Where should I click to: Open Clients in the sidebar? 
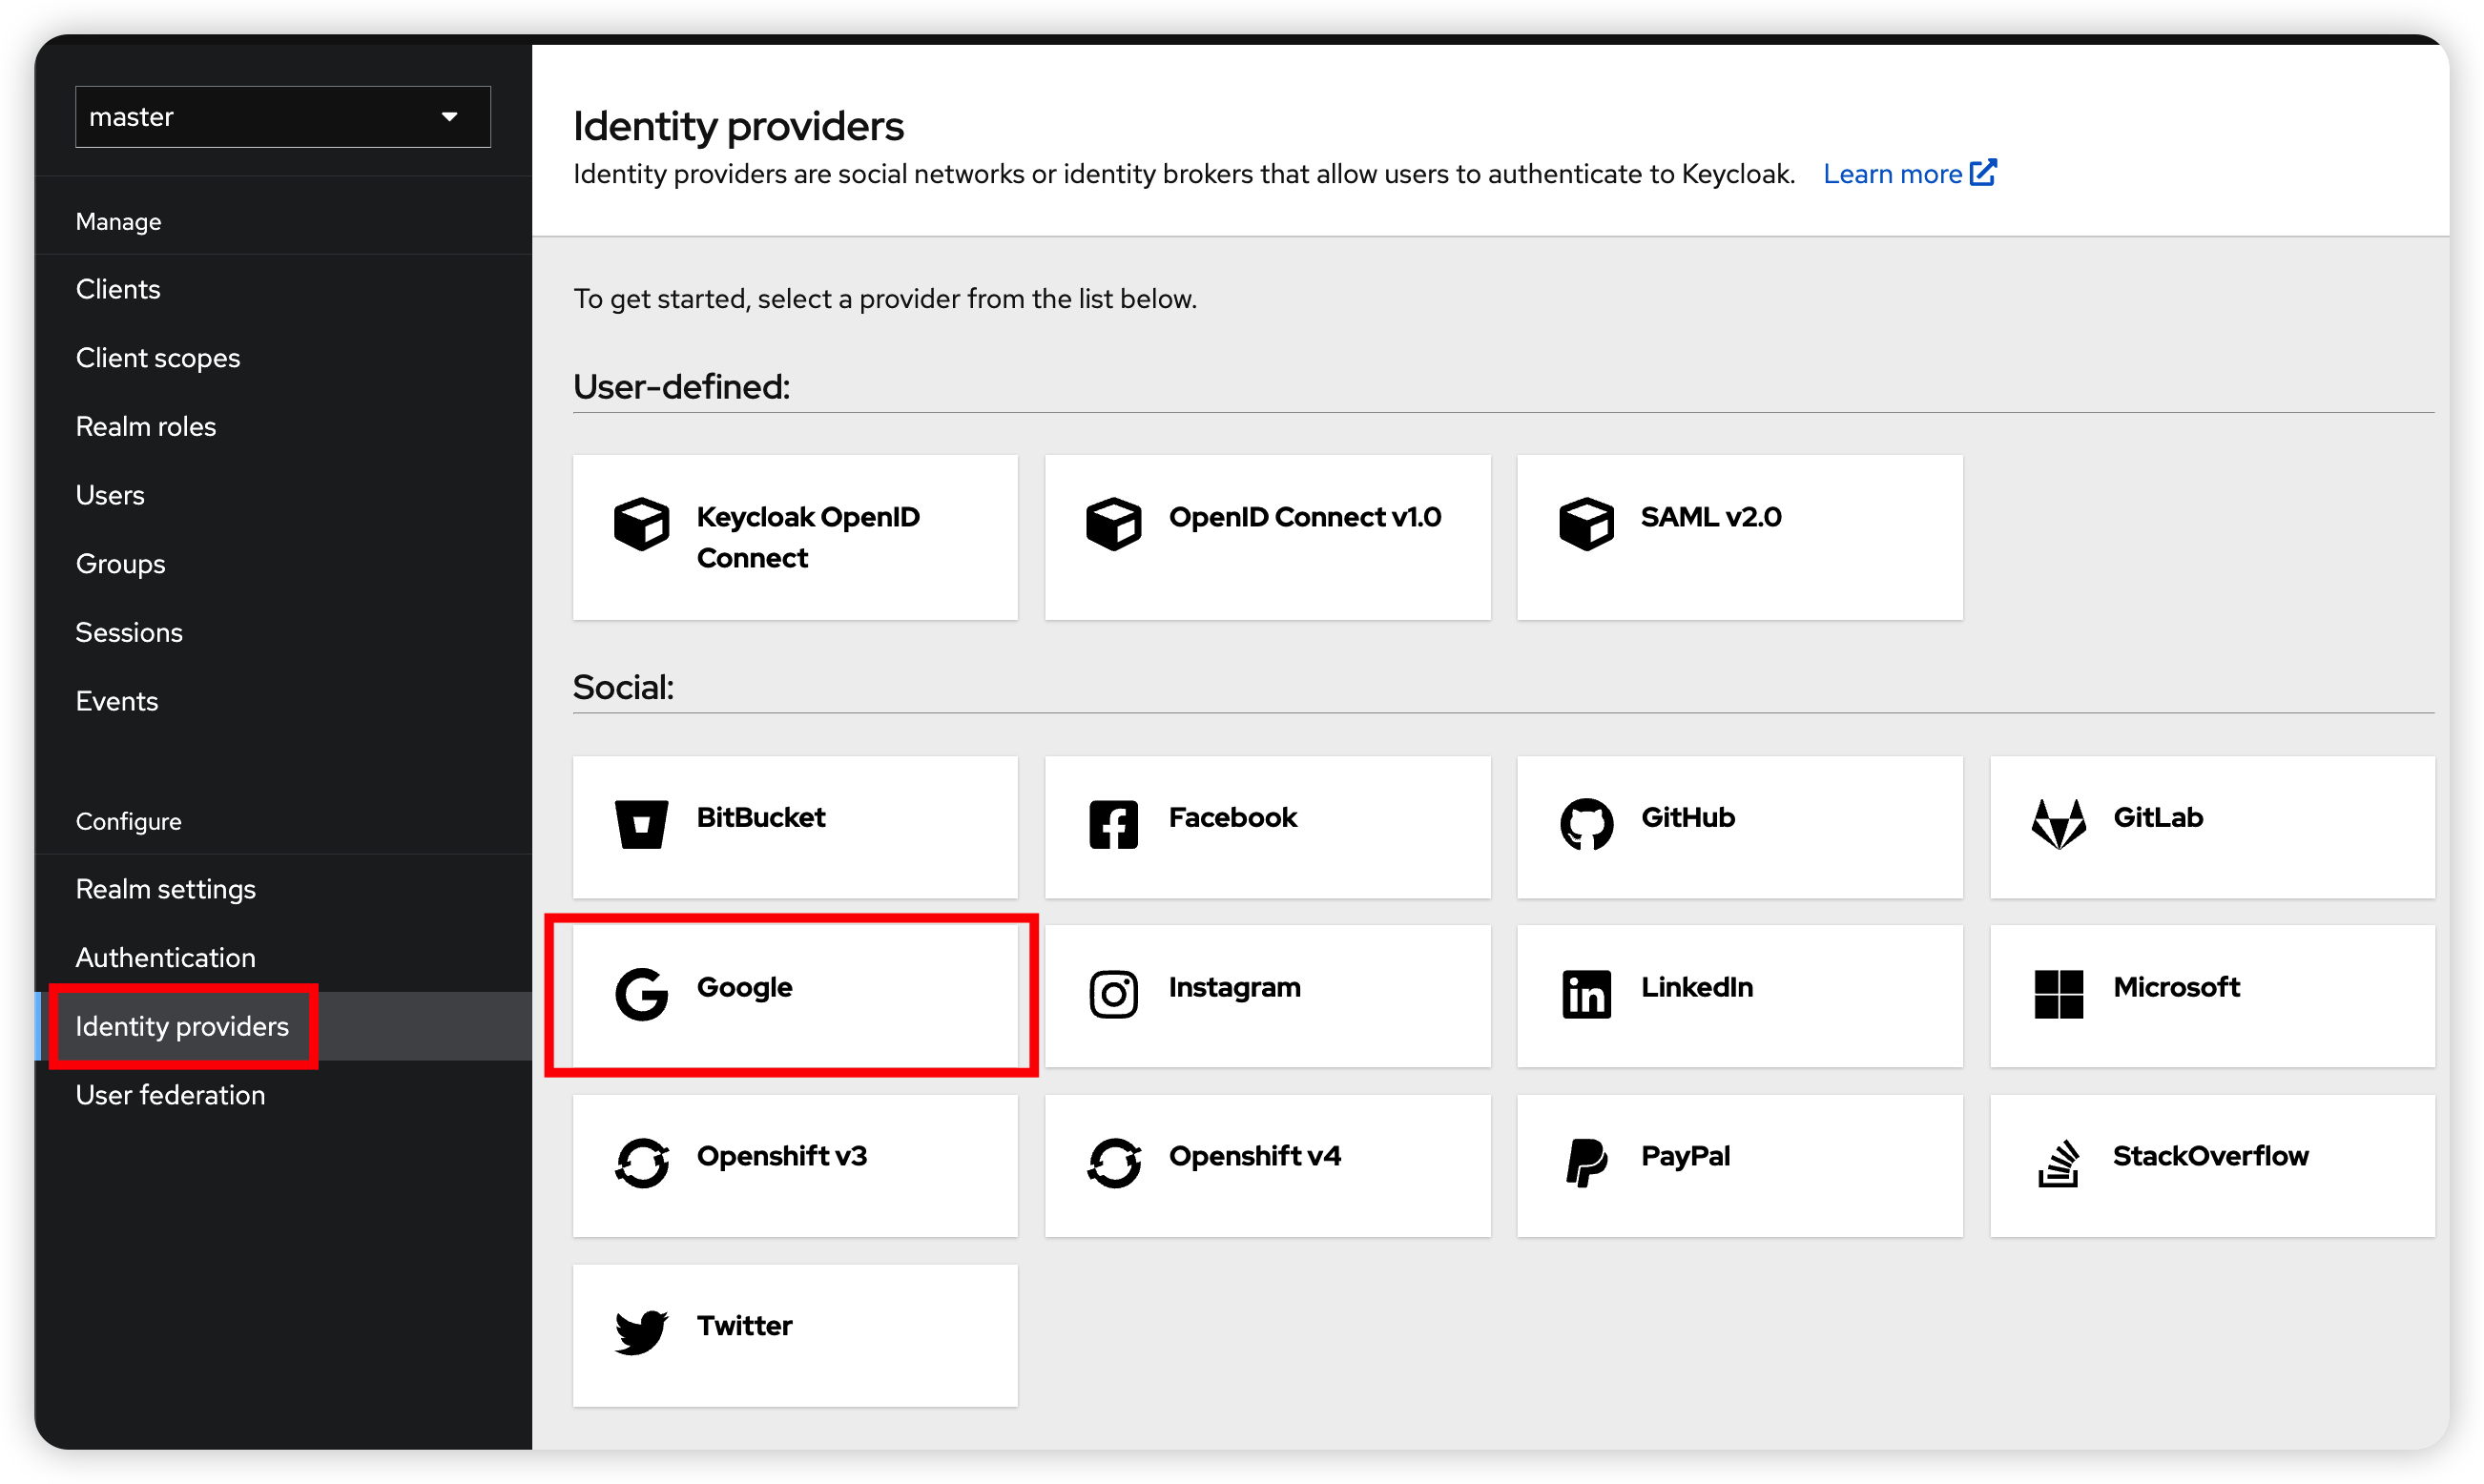[x=118, y=289]
